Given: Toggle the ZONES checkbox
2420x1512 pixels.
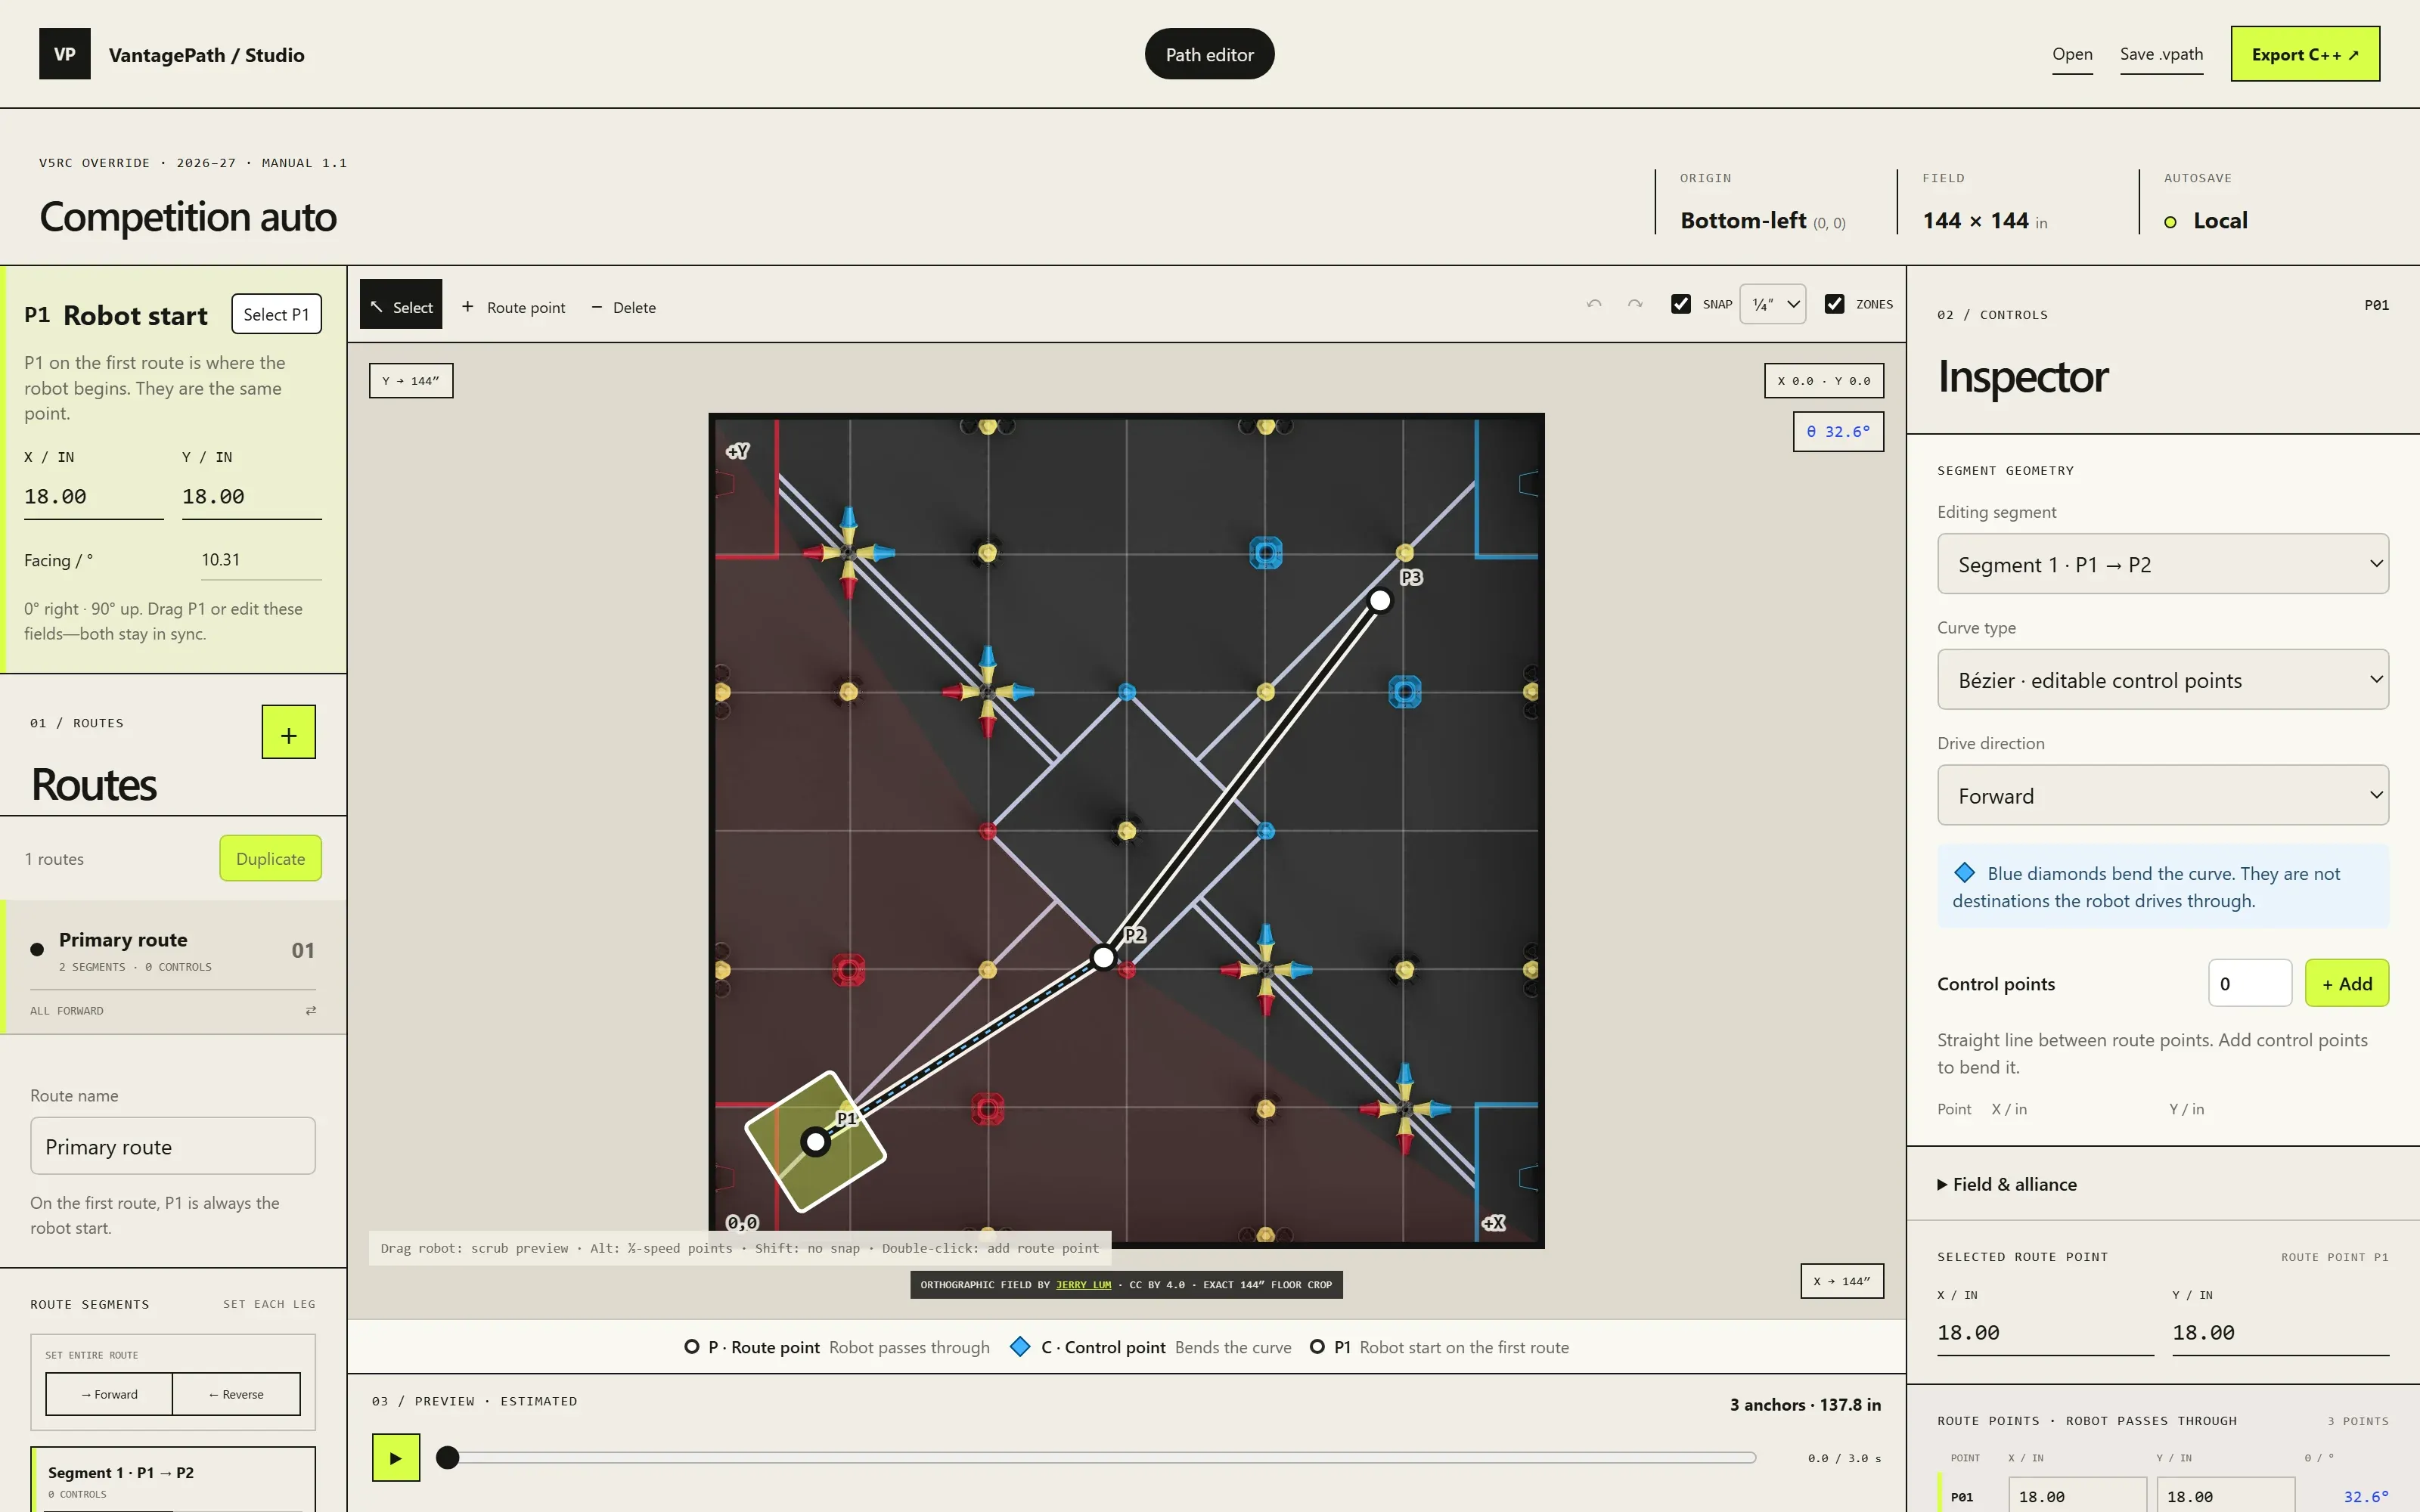Looking at the screenshot, I should pyautogui.click(x=1834, y=304).
